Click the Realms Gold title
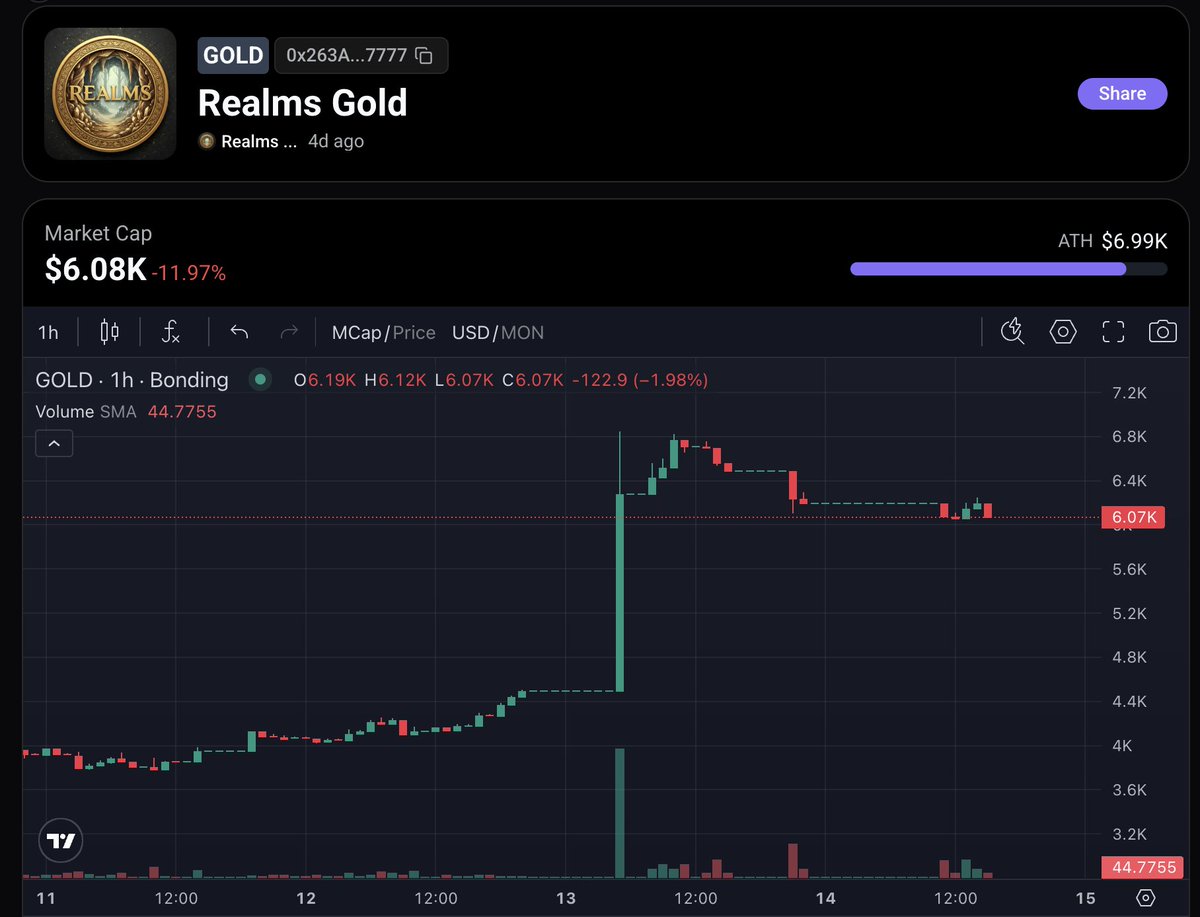Image resolution: width=1200 pixels, height=917 pixels. point(303,103)
